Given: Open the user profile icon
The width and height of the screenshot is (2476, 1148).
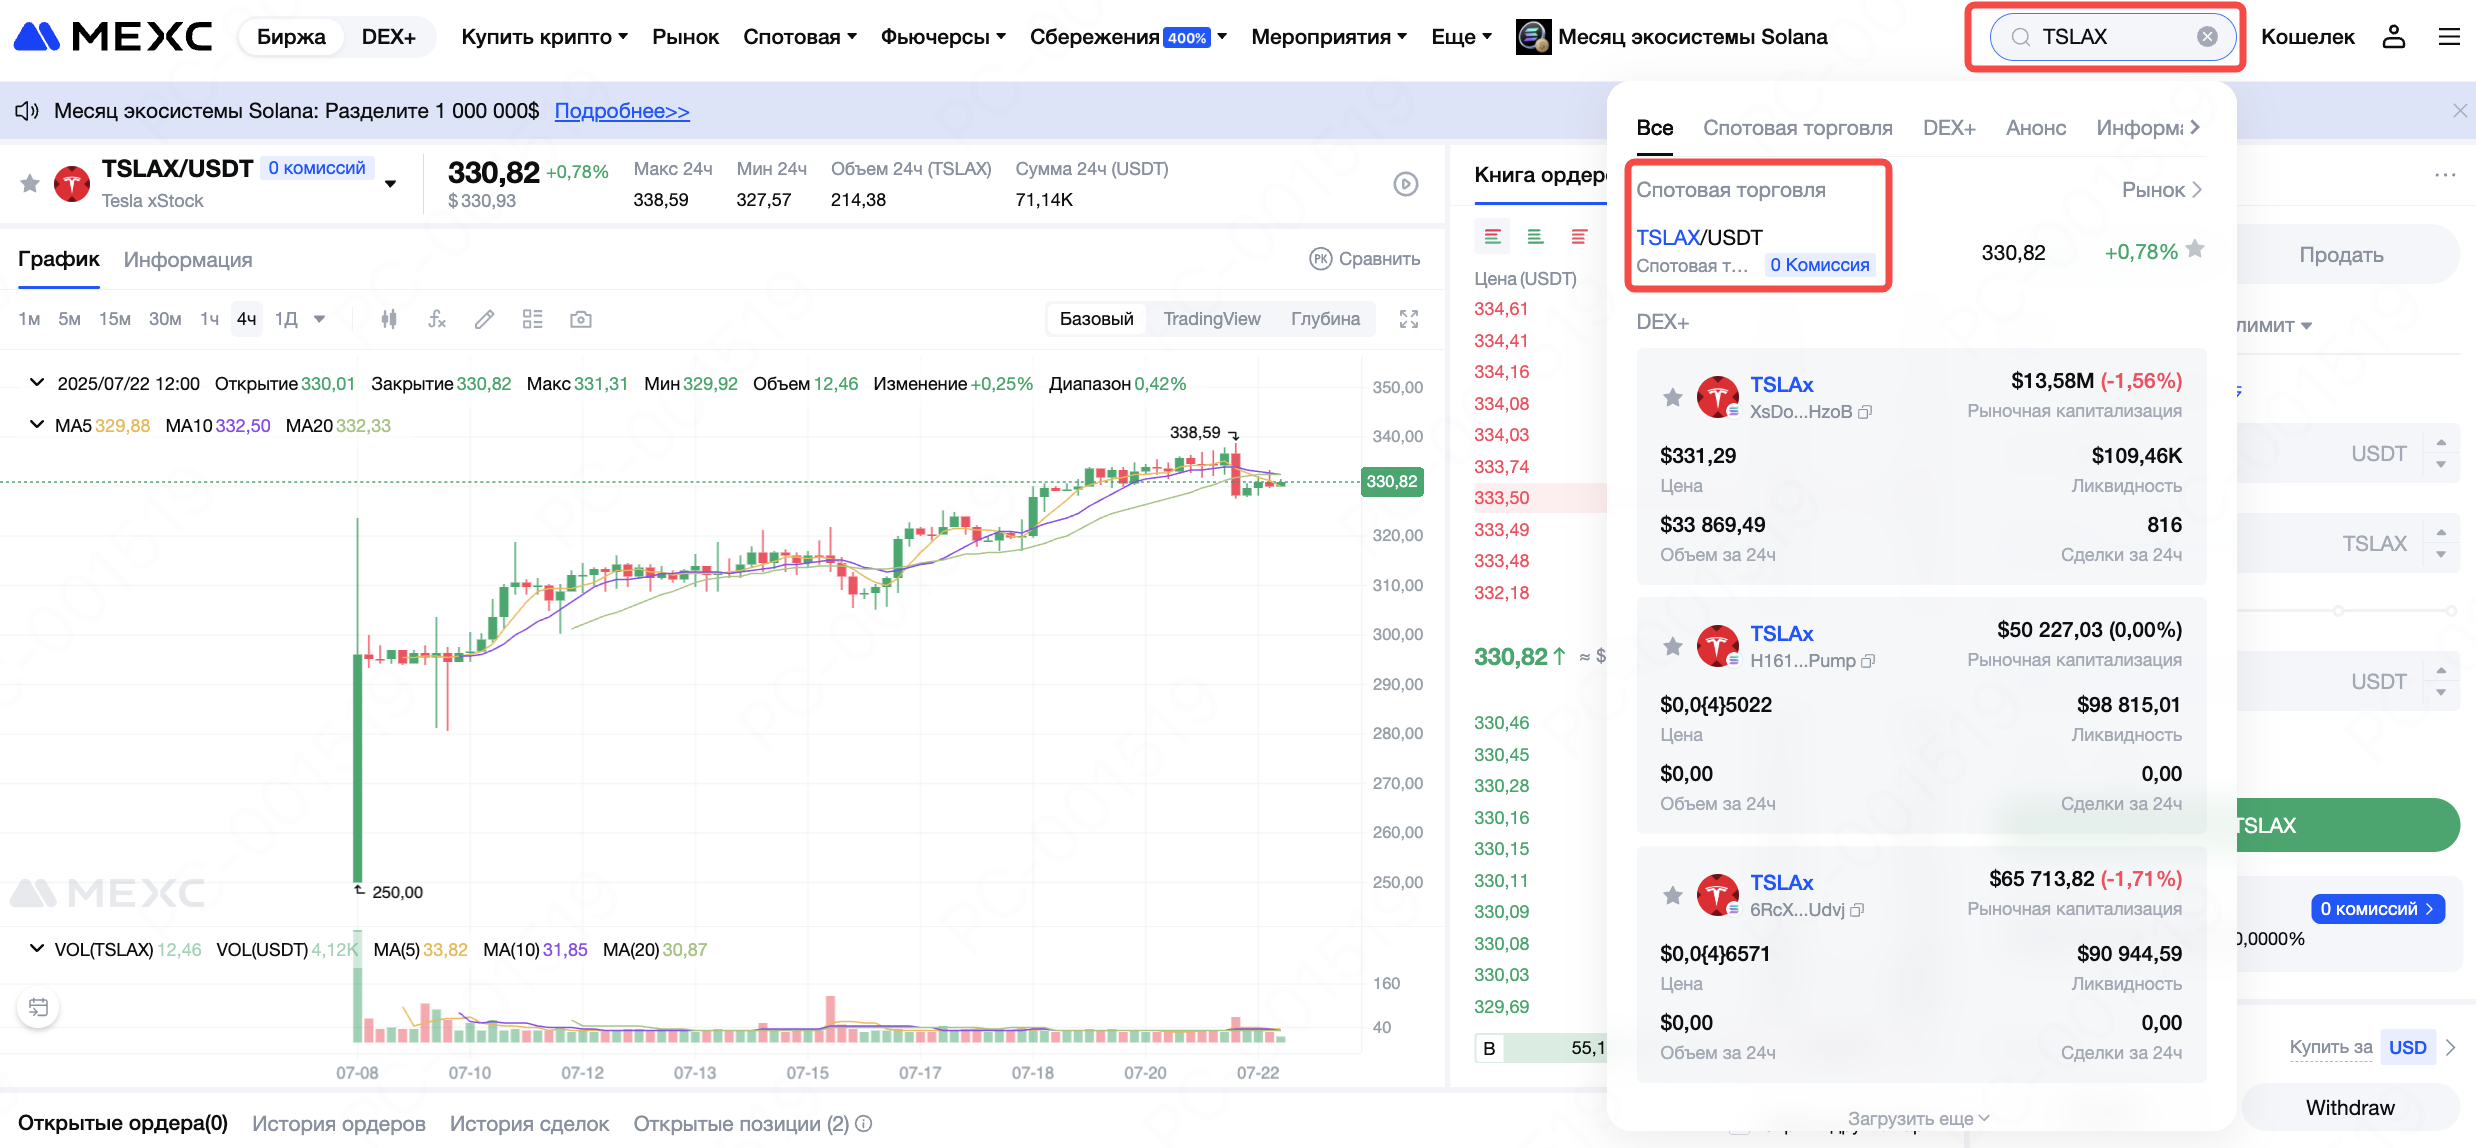Looking at the screenshot, I should point(2393,37).
